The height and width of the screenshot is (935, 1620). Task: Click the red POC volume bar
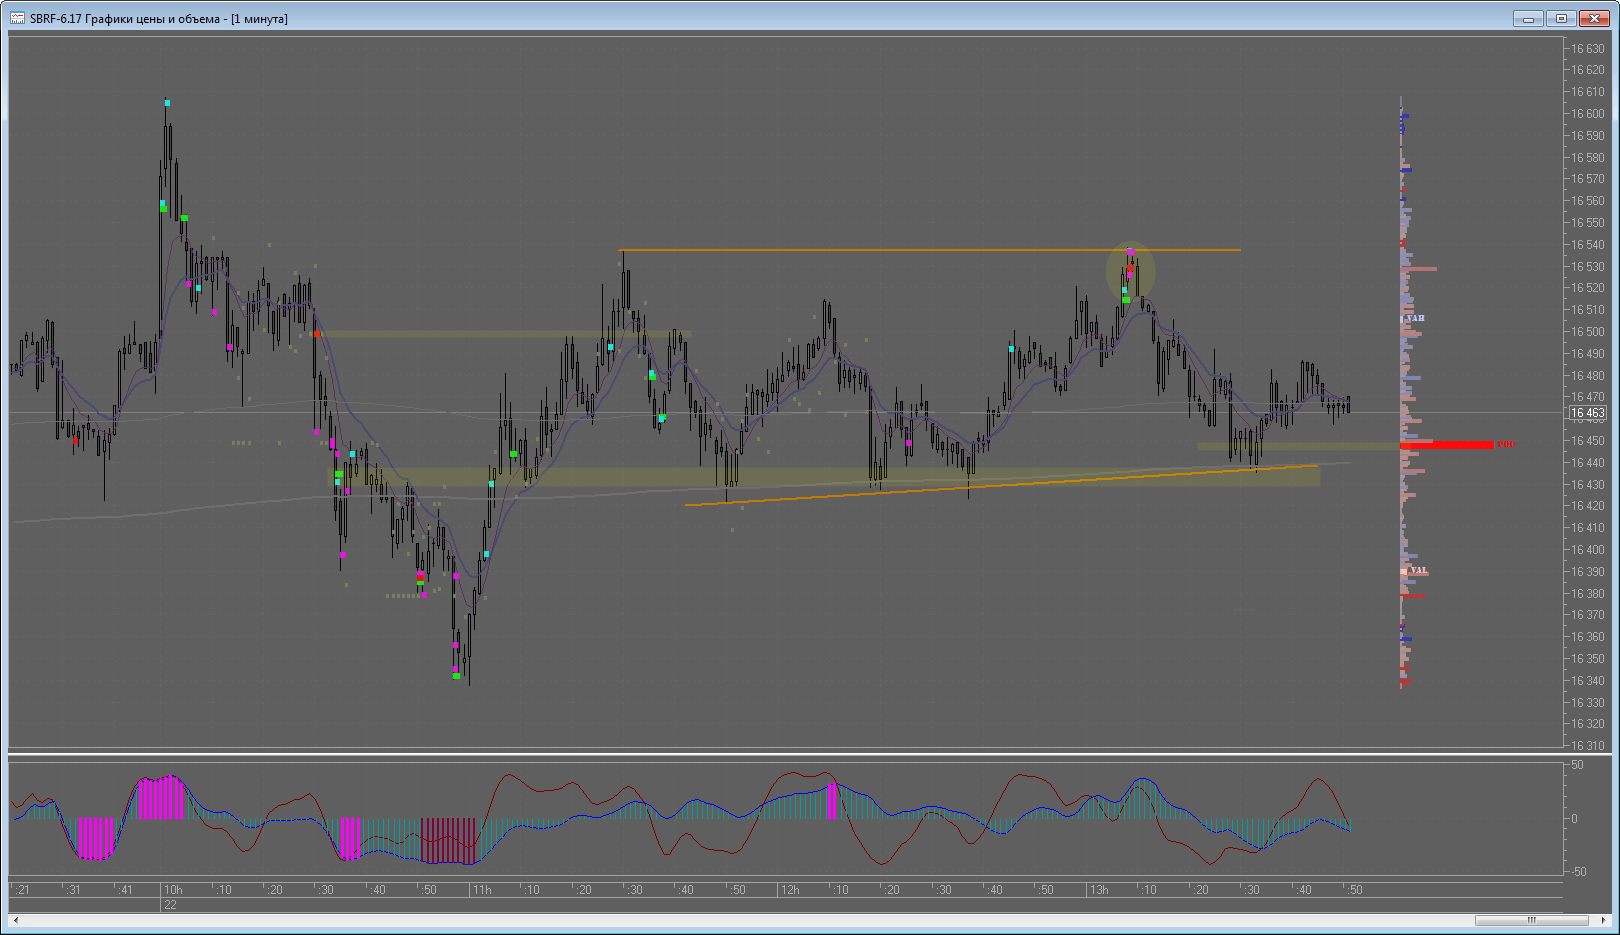pos(1446,444)
